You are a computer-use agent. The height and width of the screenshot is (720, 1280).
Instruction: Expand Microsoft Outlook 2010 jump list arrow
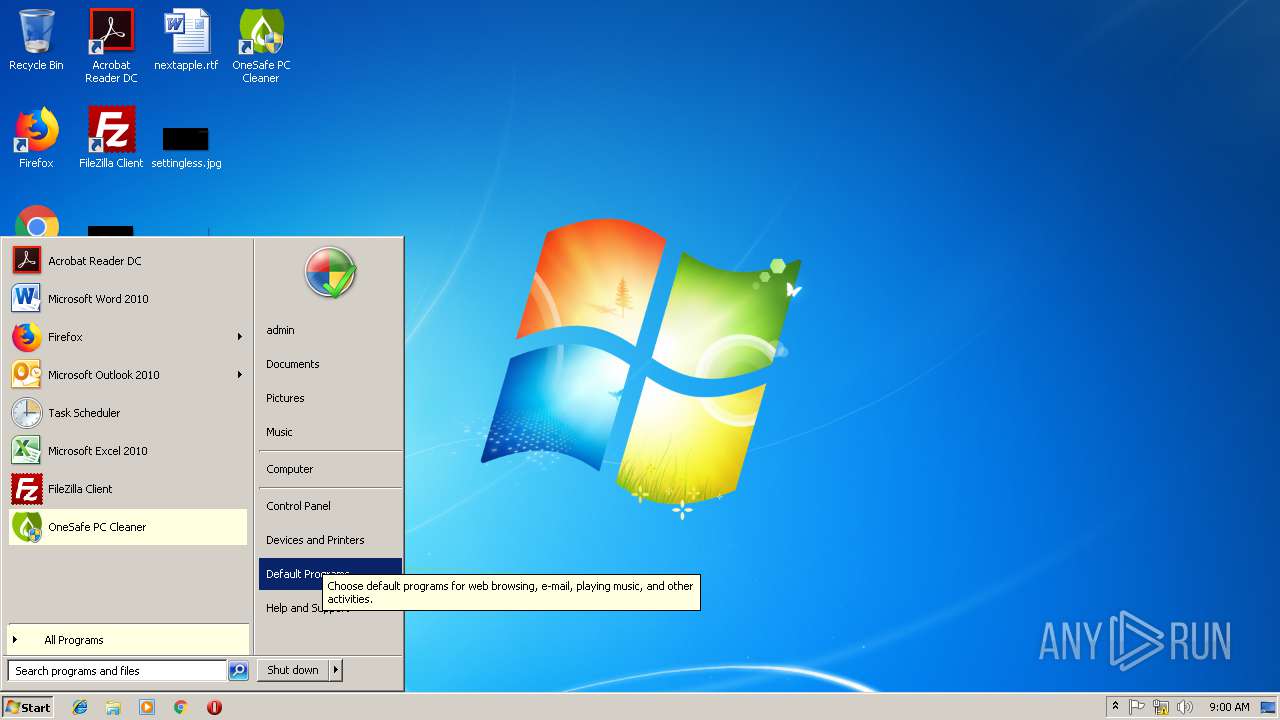point(240,375)
